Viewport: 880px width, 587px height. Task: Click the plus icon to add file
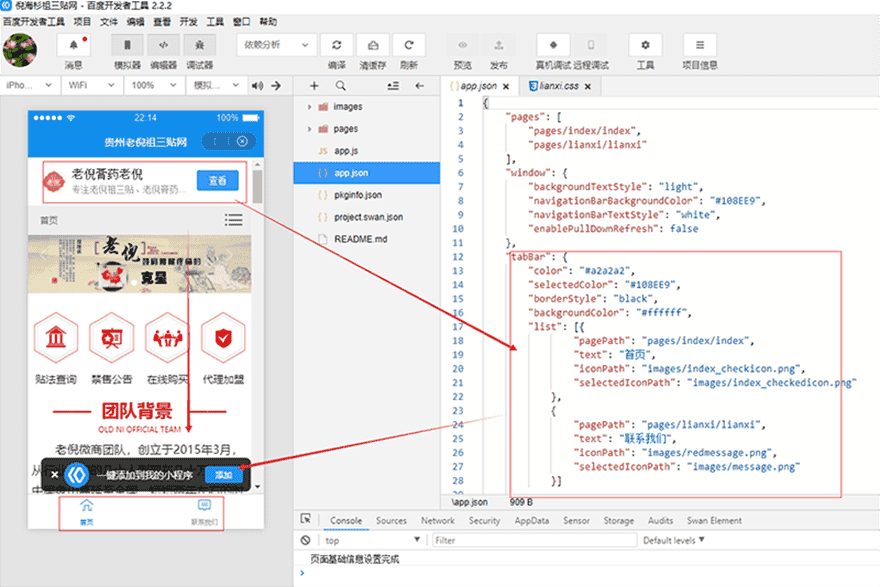tap(314, 86)
